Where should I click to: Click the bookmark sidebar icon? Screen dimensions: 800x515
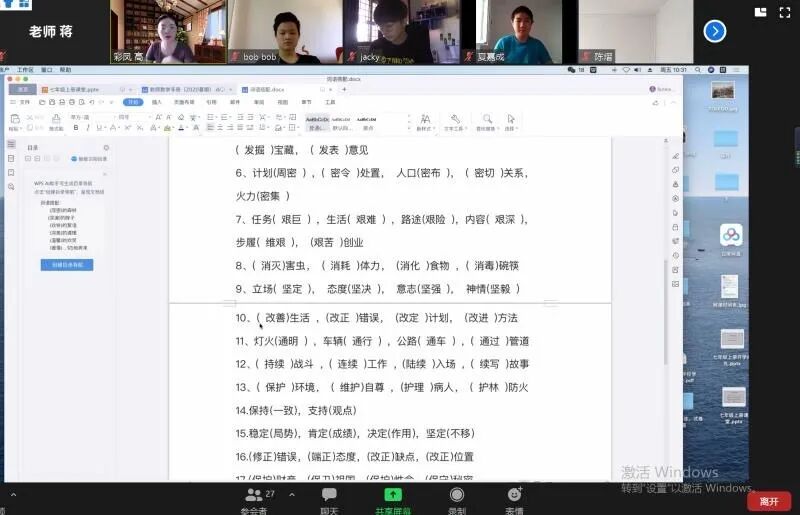click(x=11, y=173)
